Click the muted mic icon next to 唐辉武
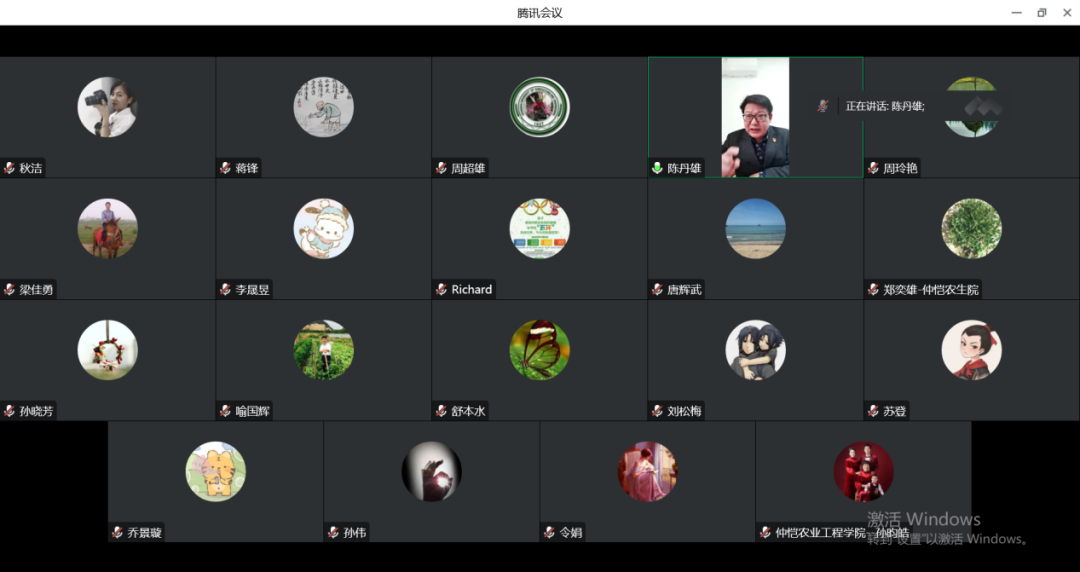1080x572 pixels. point(657,289)
